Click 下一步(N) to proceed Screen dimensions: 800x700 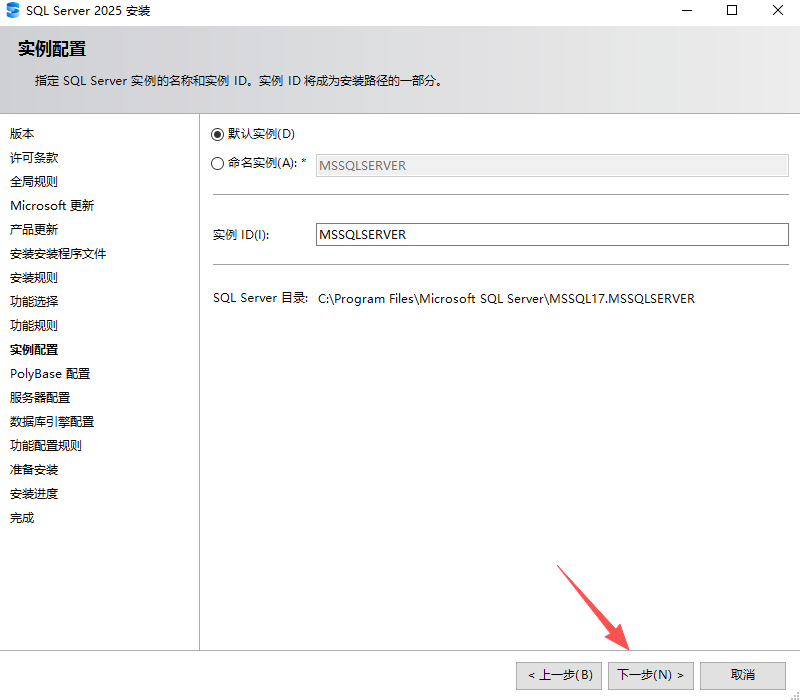pyautogui.click(x=650, y=675)
